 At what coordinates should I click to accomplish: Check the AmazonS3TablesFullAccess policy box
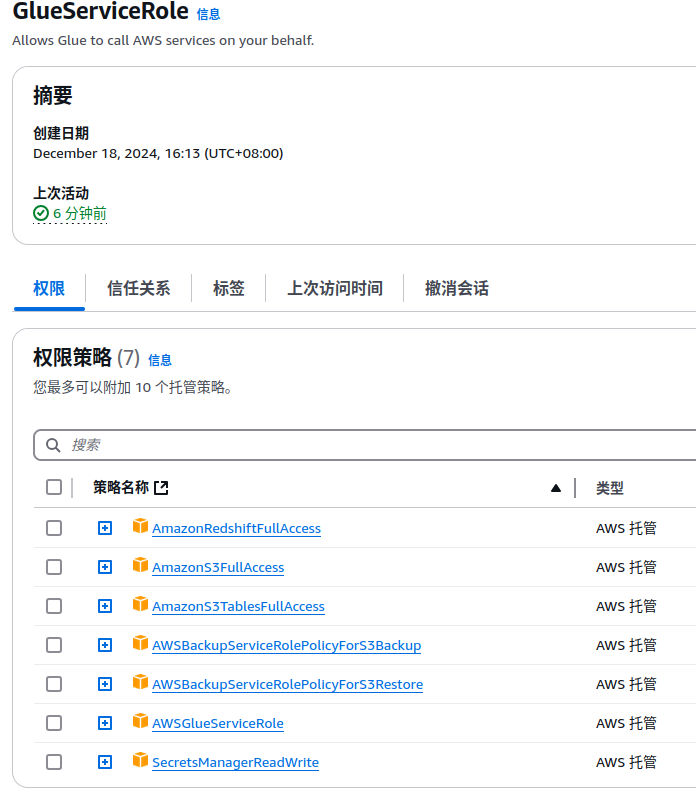coord(54,606)
